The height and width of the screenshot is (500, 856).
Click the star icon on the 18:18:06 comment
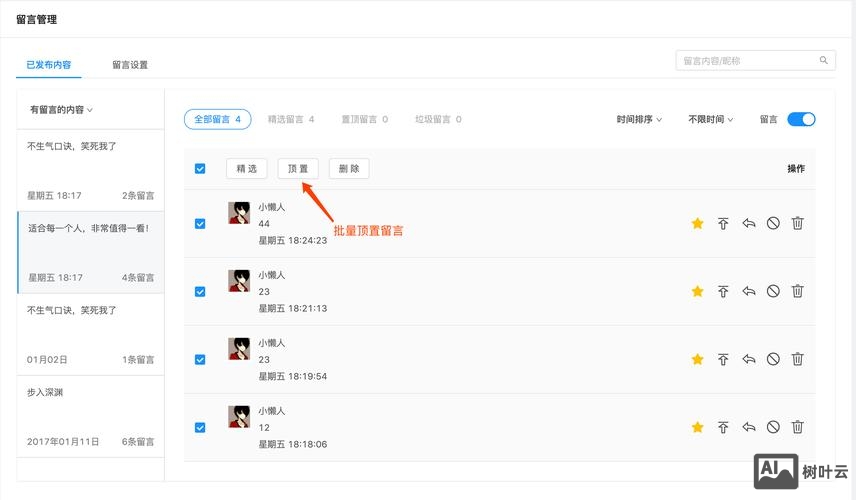[x=697, y=427]
